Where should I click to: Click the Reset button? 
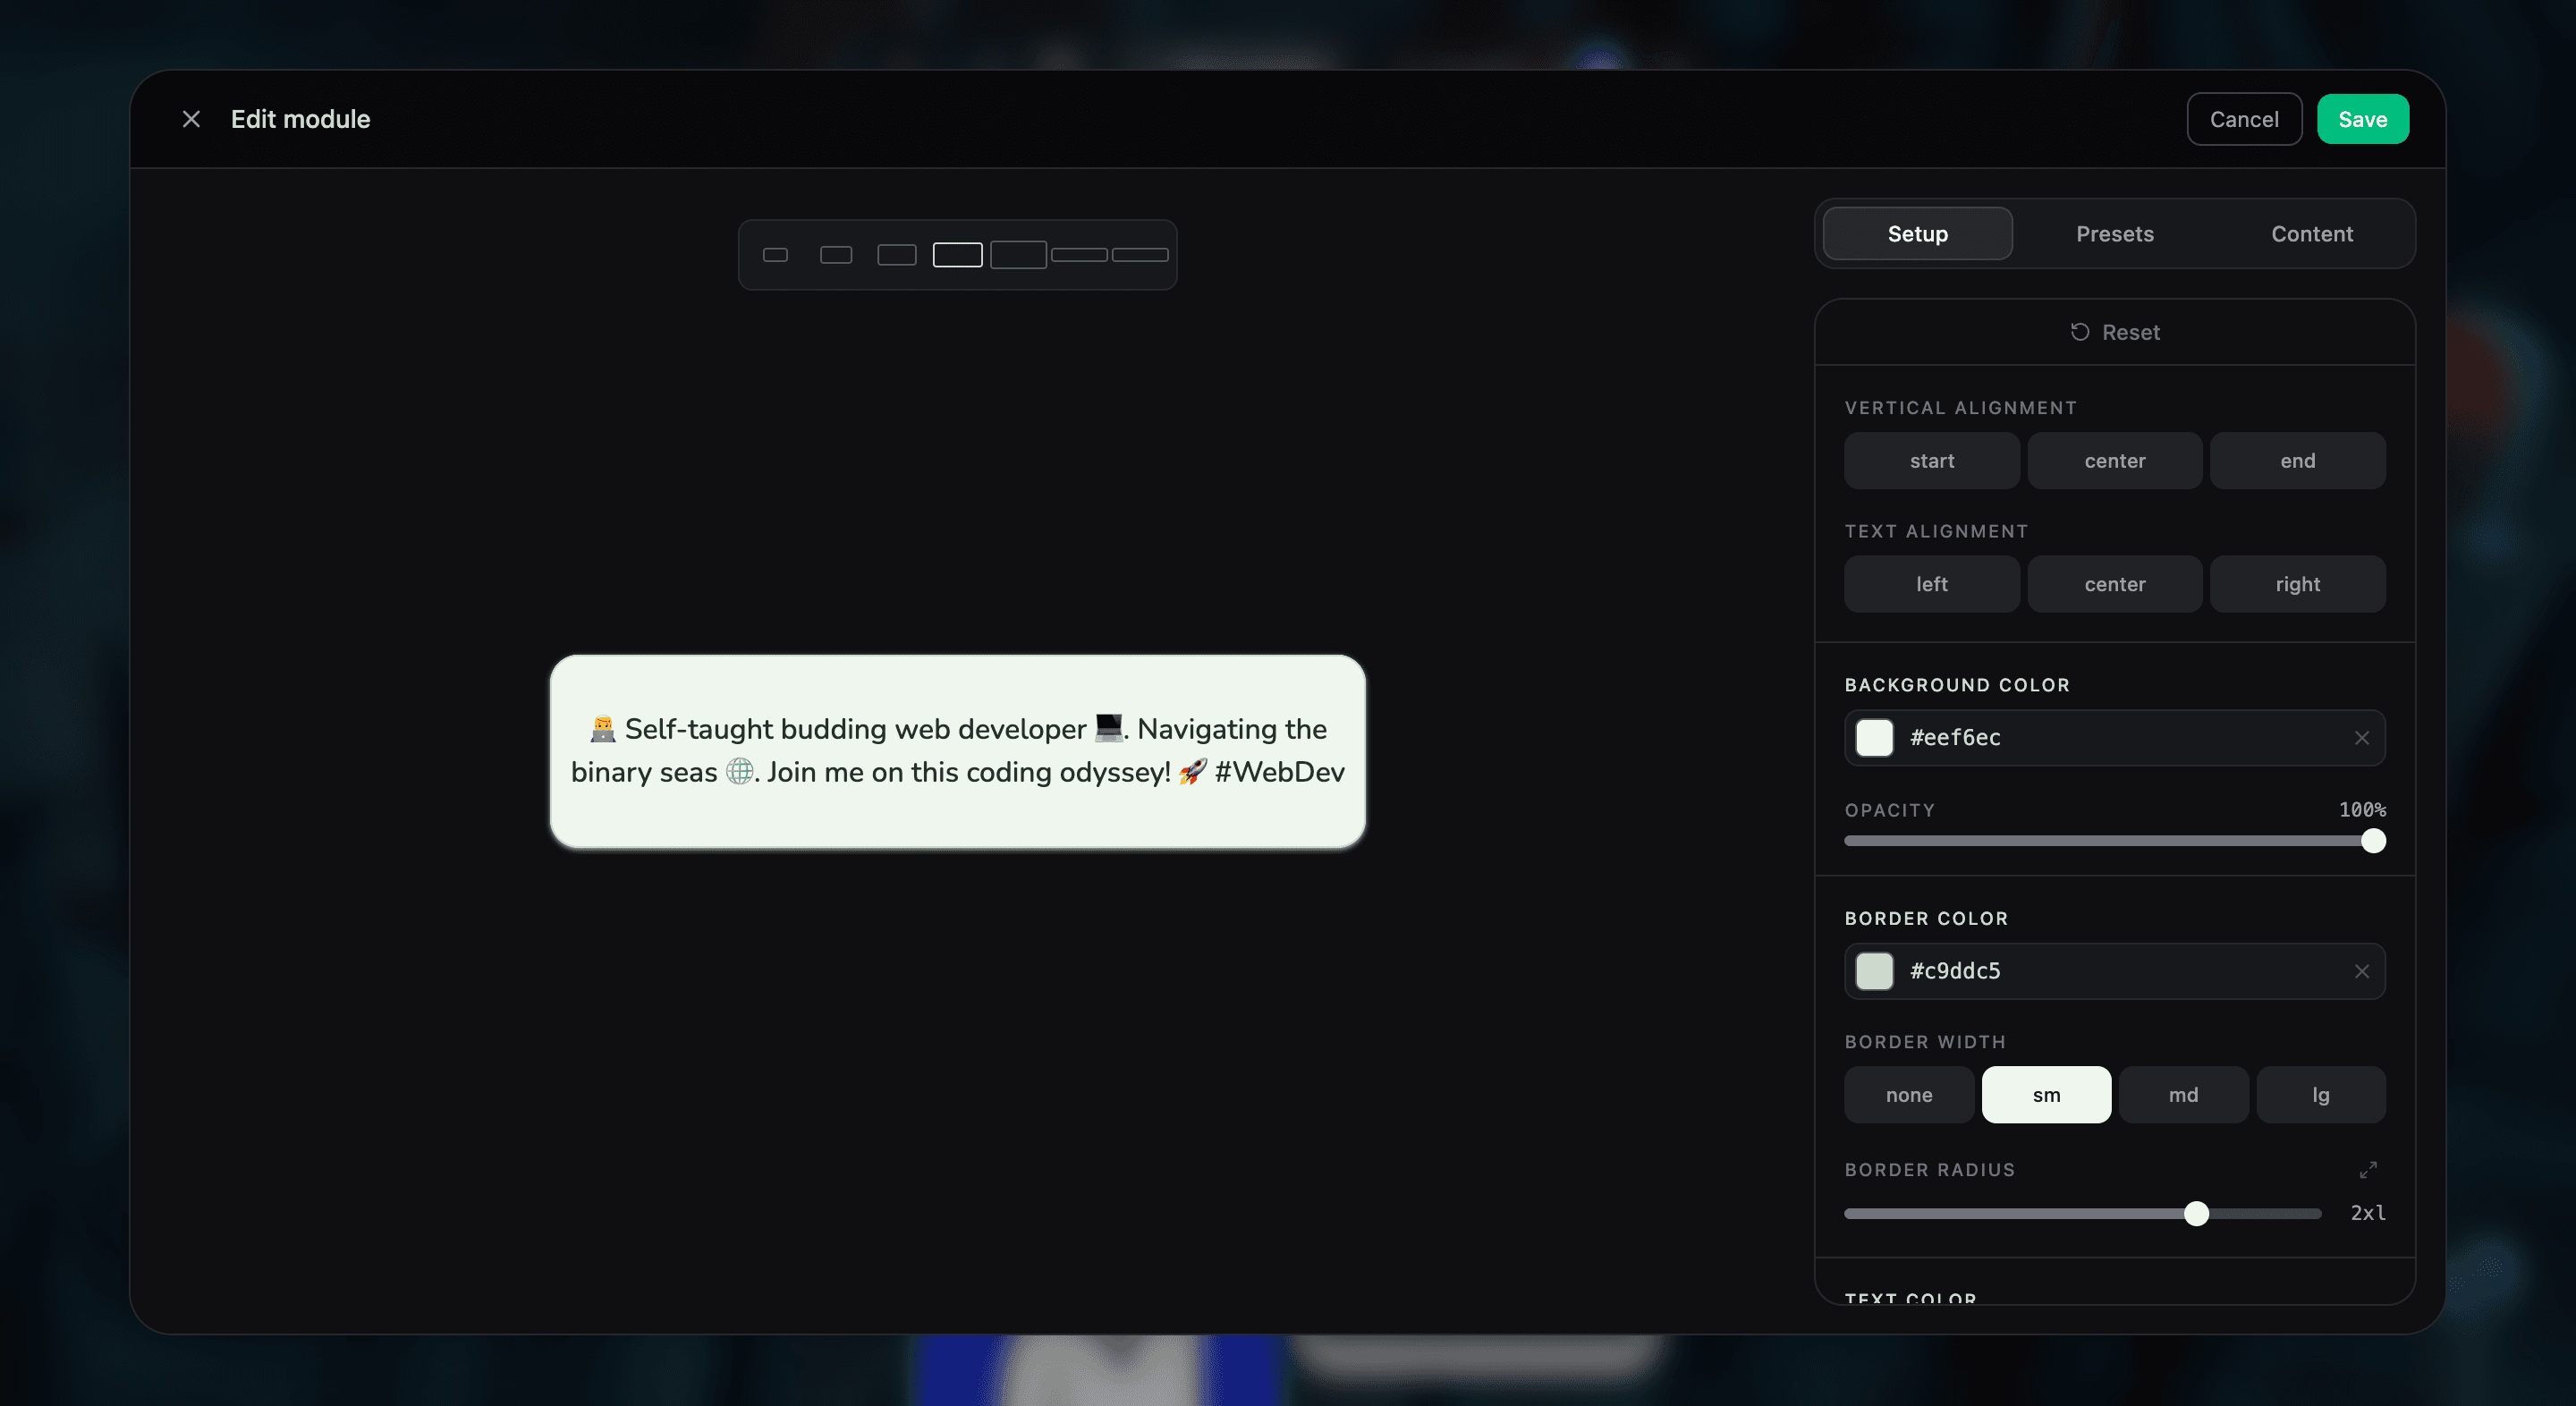pos(2114,332)
